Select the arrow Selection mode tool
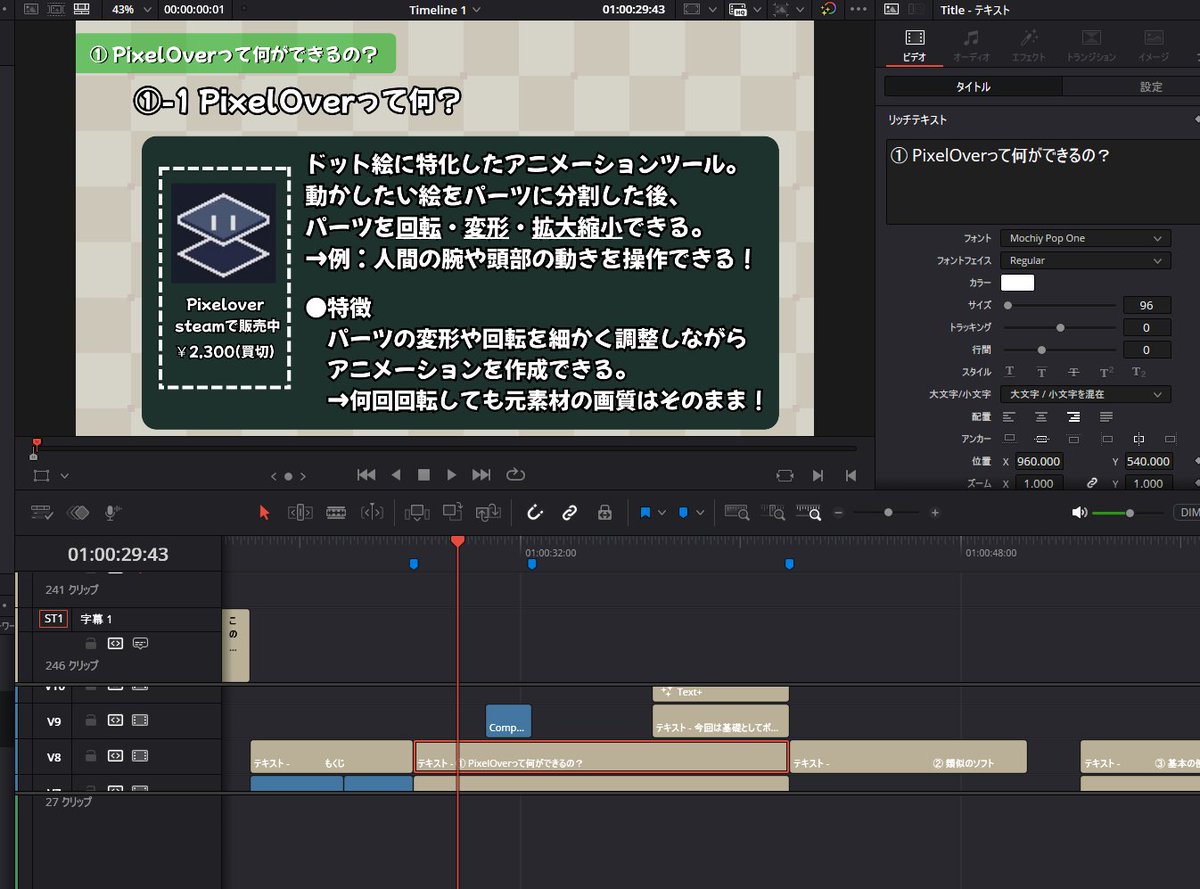The height and width of the screenshot is (889, 1200). tap(265, 512)
